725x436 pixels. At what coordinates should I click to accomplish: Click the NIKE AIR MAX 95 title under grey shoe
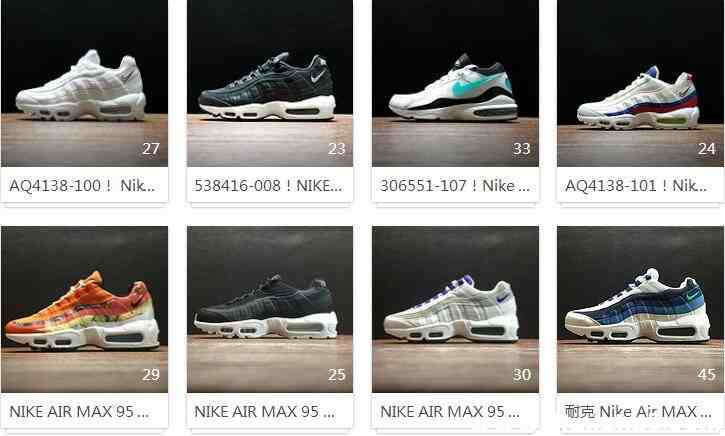click(x=450, y=411)
